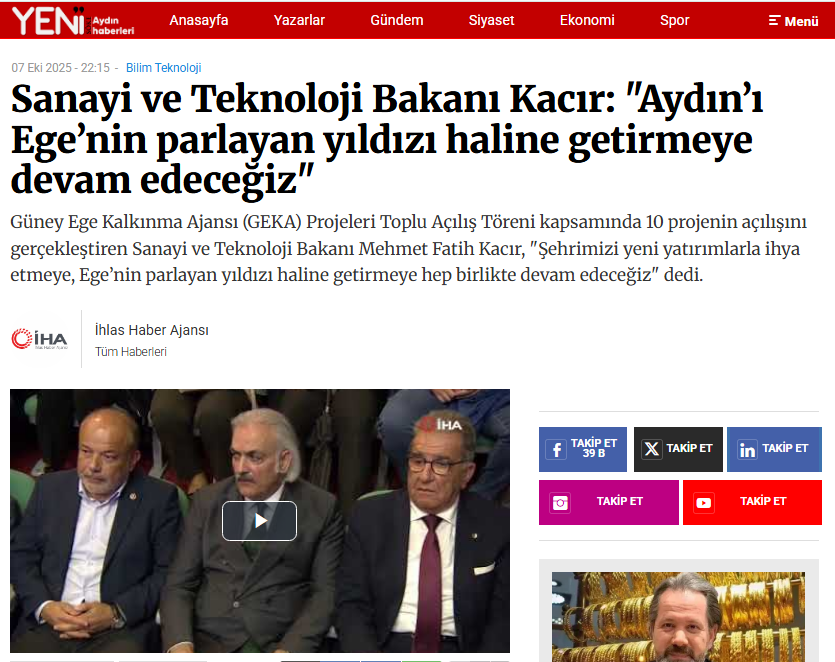View Tüm Haberleri from the agency

(131, 352)
